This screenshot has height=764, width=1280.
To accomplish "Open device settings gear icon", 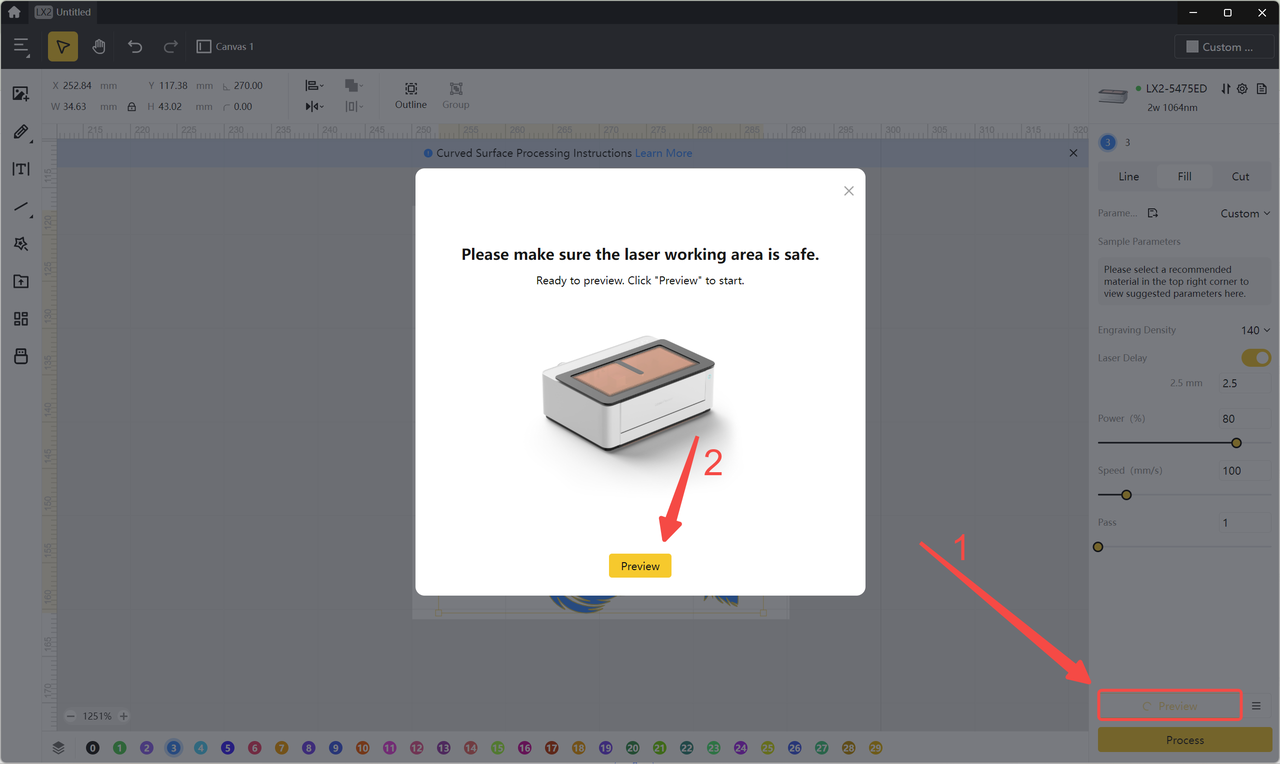I will point(1242,89).
